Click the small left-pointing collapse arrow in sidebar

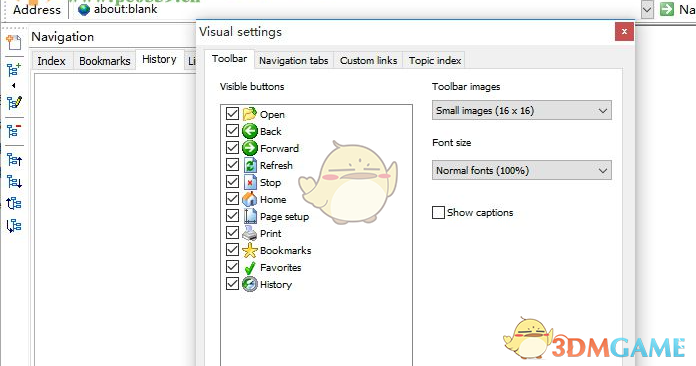14,85
